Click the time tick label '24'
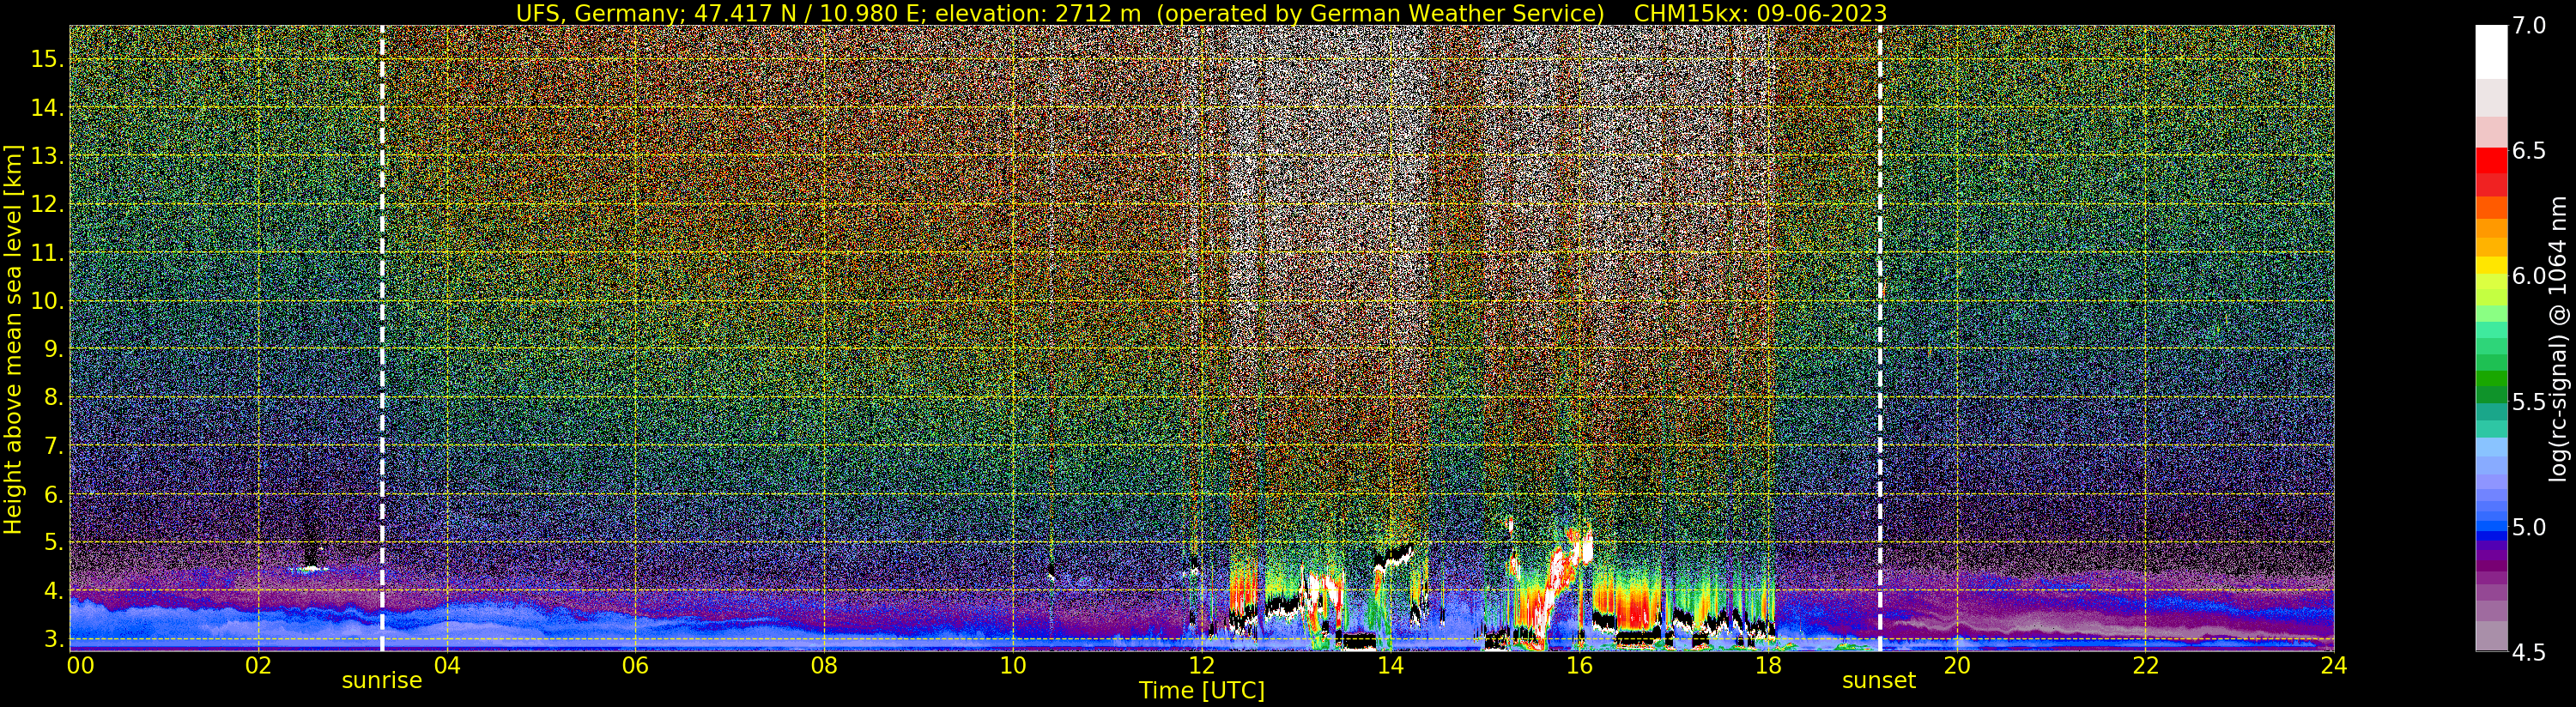This screenshot has height=707, width=2576. coord(2333,664)
